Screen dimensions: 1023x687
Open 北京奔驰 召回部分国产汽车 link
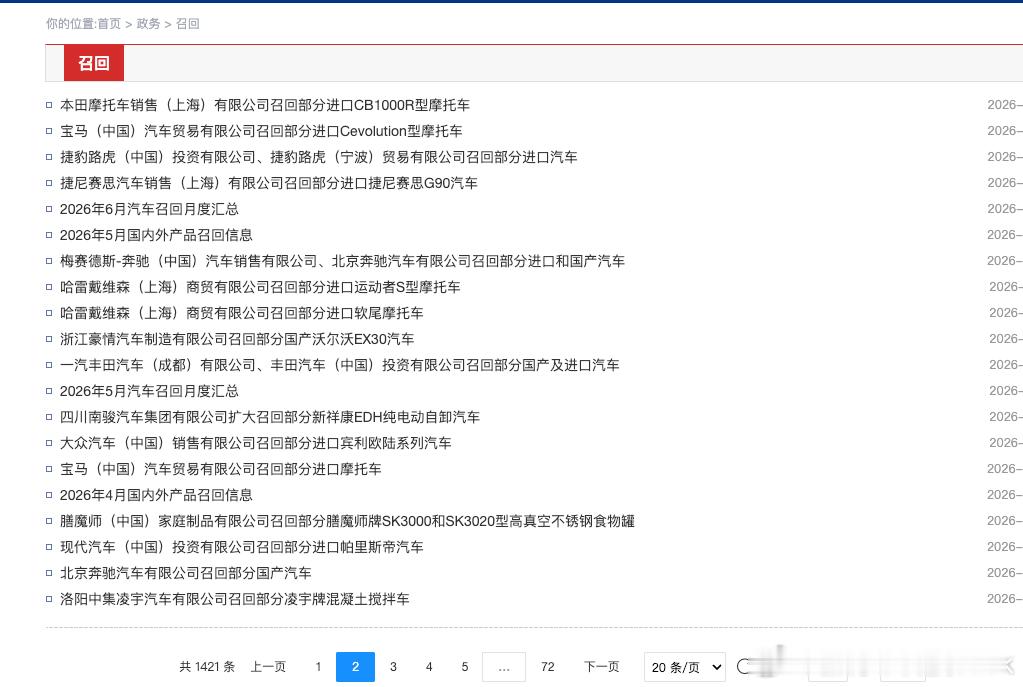pos(185,573)
